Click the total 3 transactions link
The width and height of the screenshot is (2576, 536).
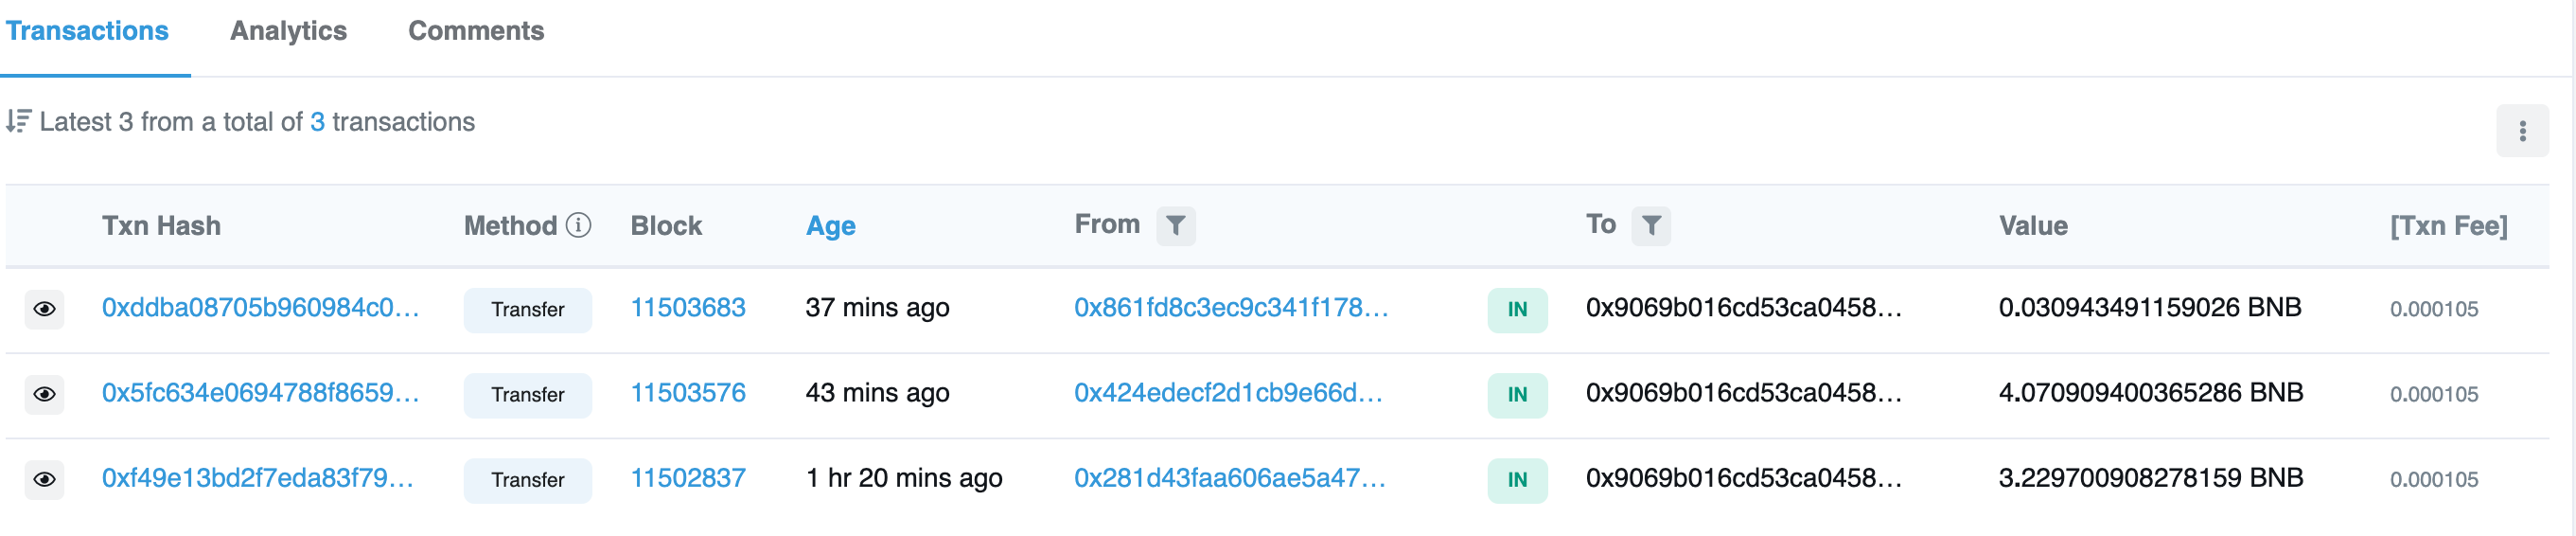(x=317, y=122)
